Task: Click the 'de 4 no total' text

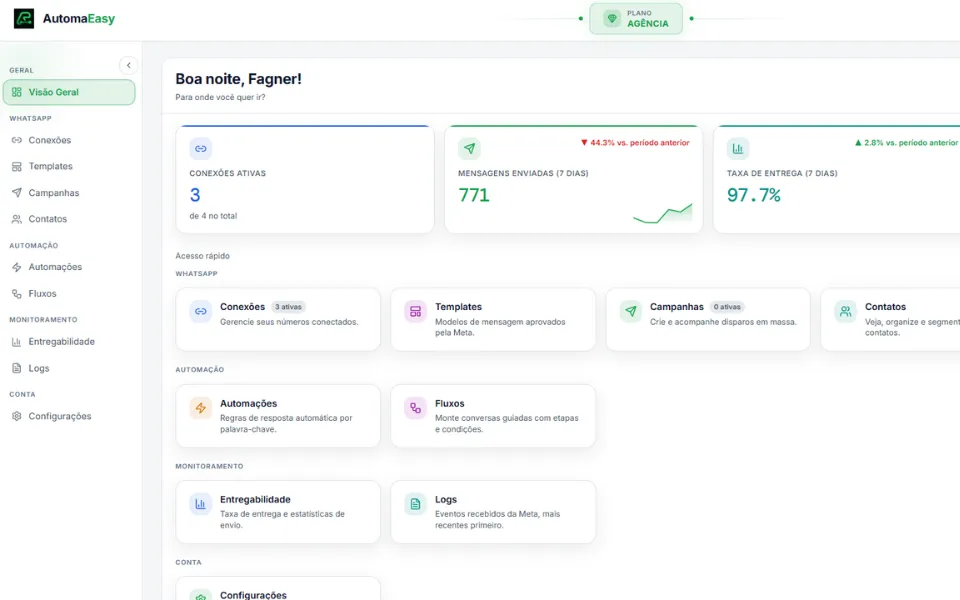Action: [x=213, y=216]
